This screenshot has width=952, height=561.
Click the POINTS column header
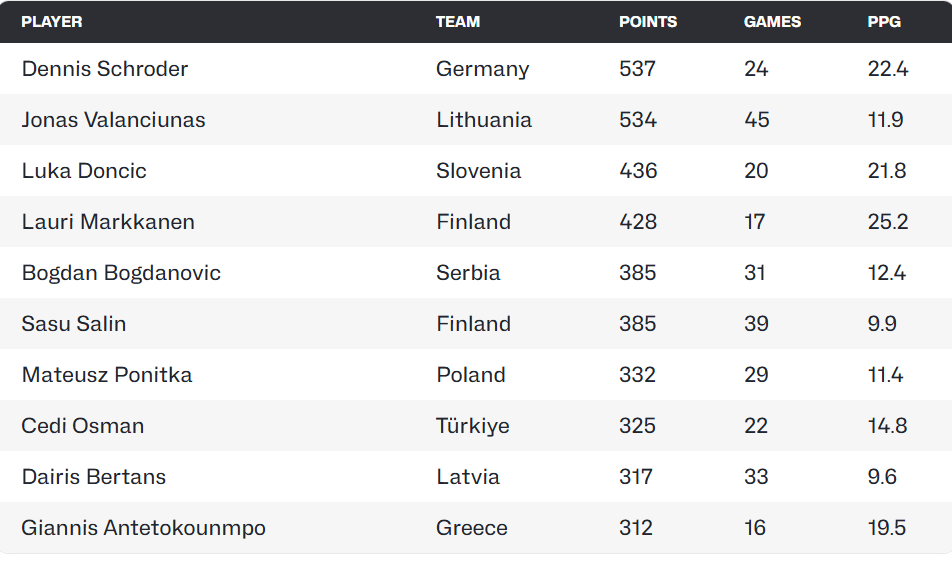click(x=648, y=21)
